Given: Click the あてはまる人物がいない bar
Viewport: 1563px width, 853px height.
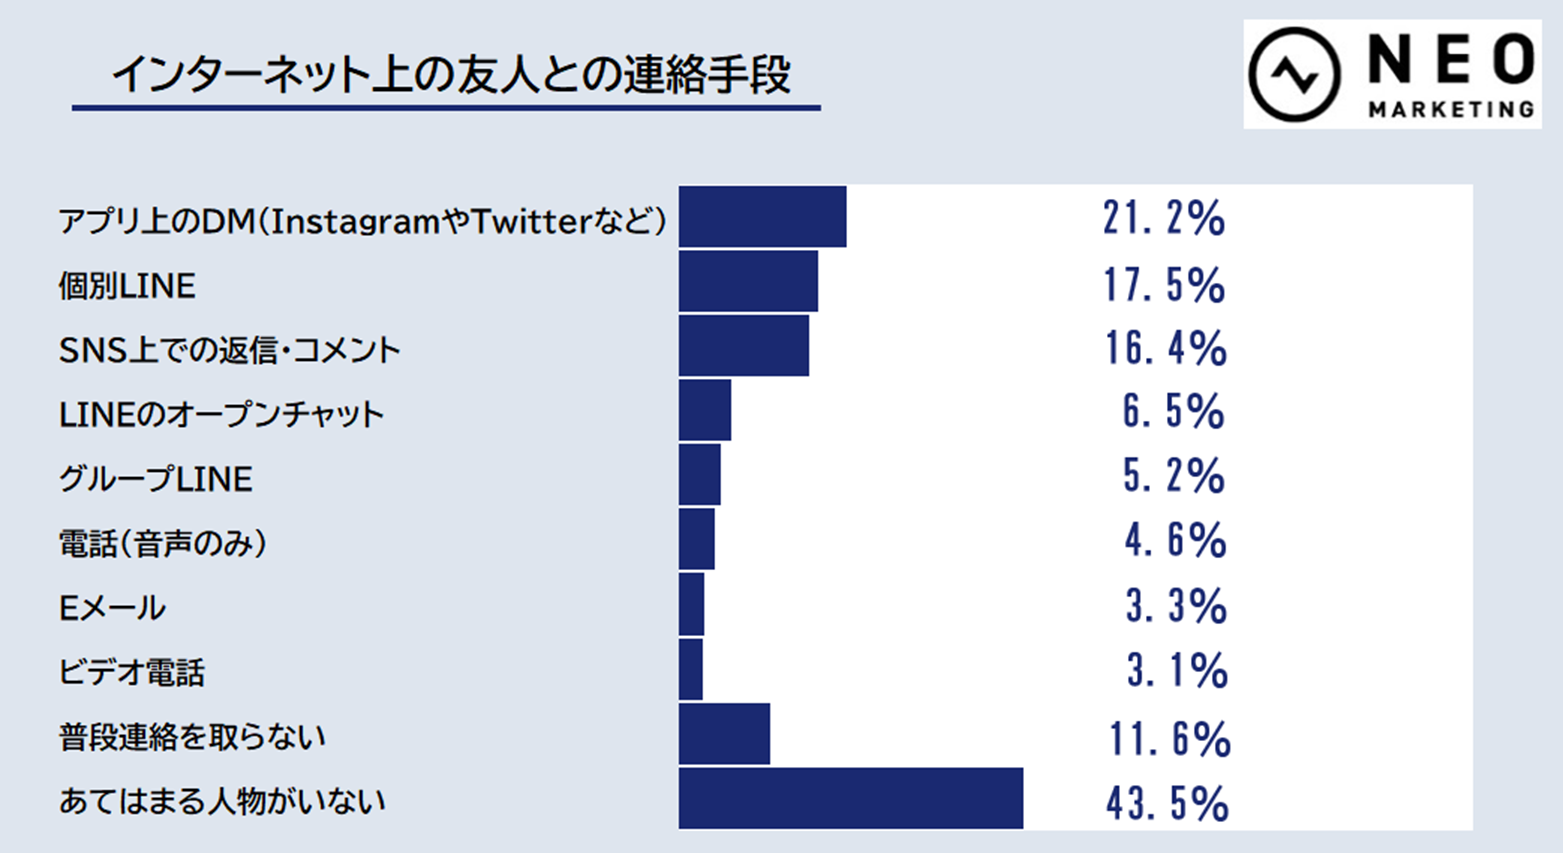Looking at the screenshot, I should 851,798.
